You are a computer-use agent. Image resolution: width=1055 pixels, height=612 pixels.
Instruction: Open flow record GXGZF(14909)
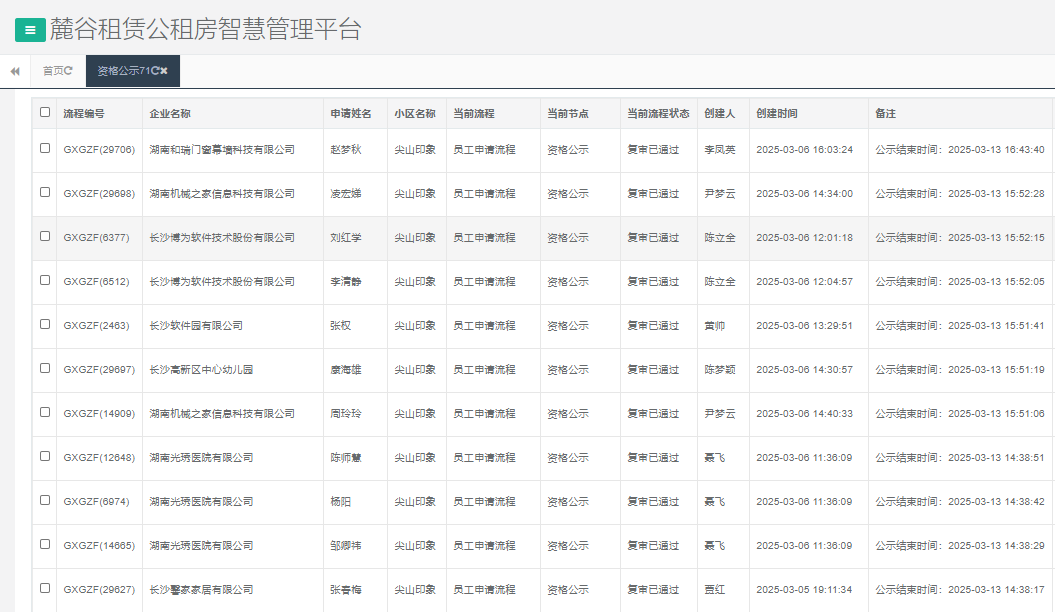coord(98,413)
